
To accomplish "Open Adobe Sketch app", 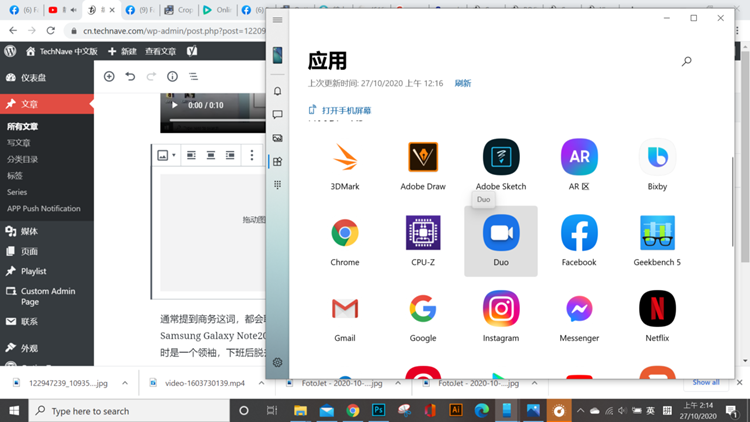I will point(501,166).
